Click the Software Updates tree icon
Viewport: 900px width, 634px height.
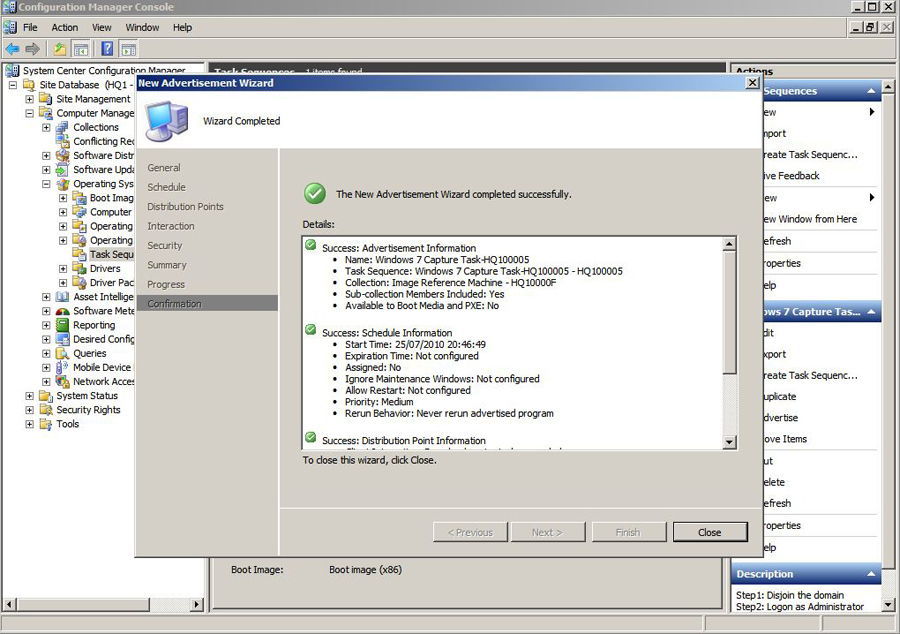point(62,170)
